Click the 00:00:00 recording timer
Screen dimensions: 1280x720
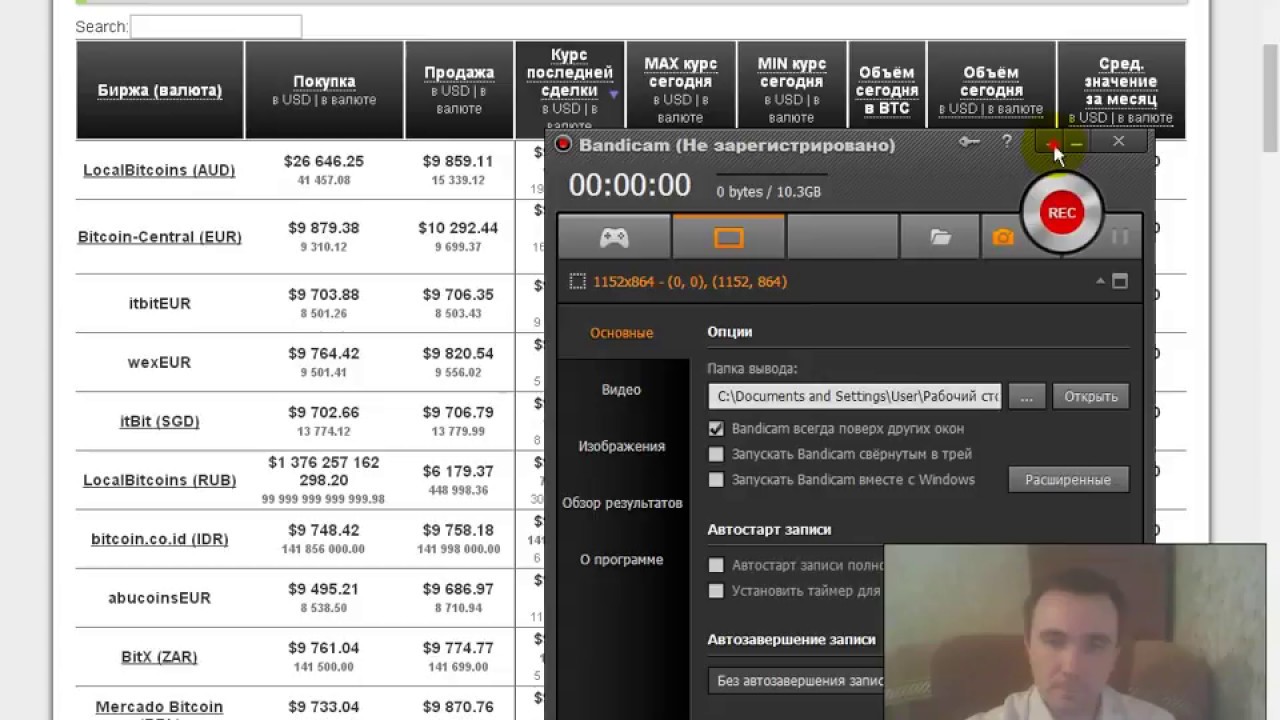coord(630,185)
